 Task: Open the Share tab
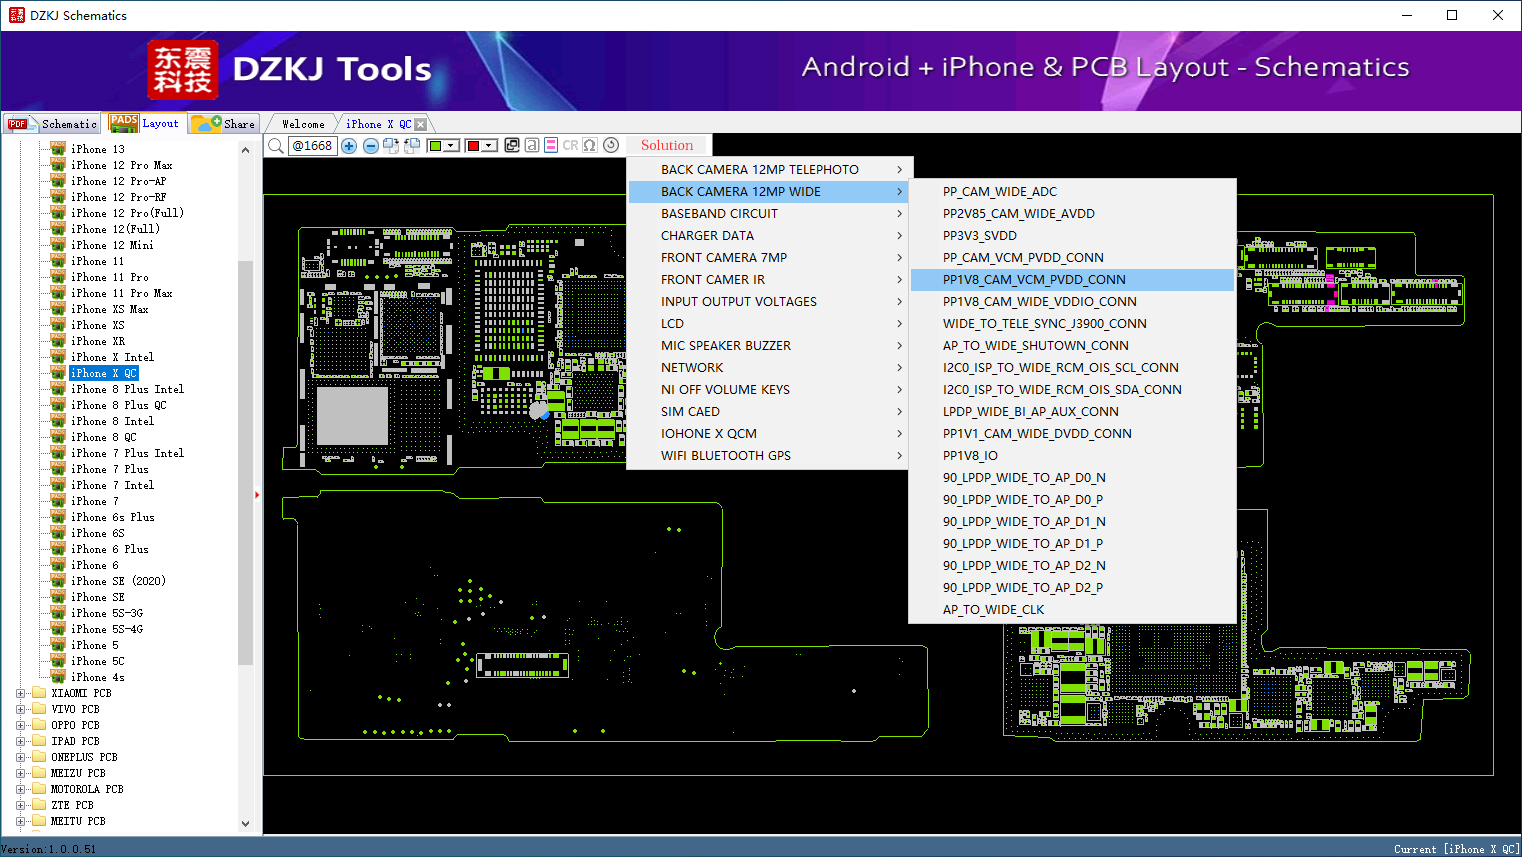point(225,124)
